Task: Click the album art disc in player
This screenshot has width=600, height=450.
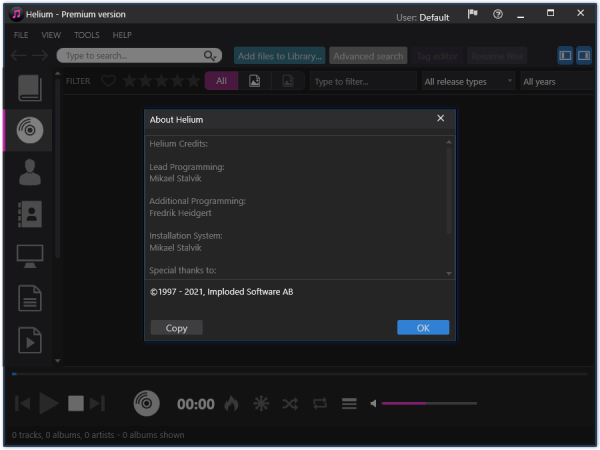Action: point(147,403)
